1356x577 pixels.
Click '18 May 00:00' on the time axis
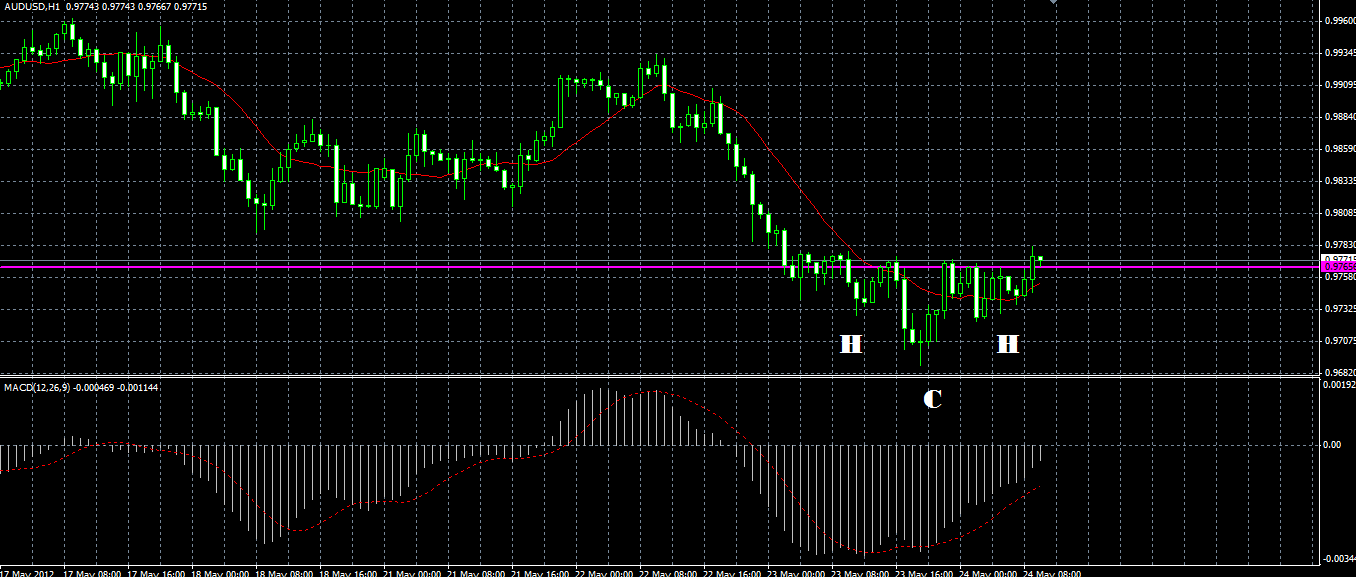pos(220,574)
